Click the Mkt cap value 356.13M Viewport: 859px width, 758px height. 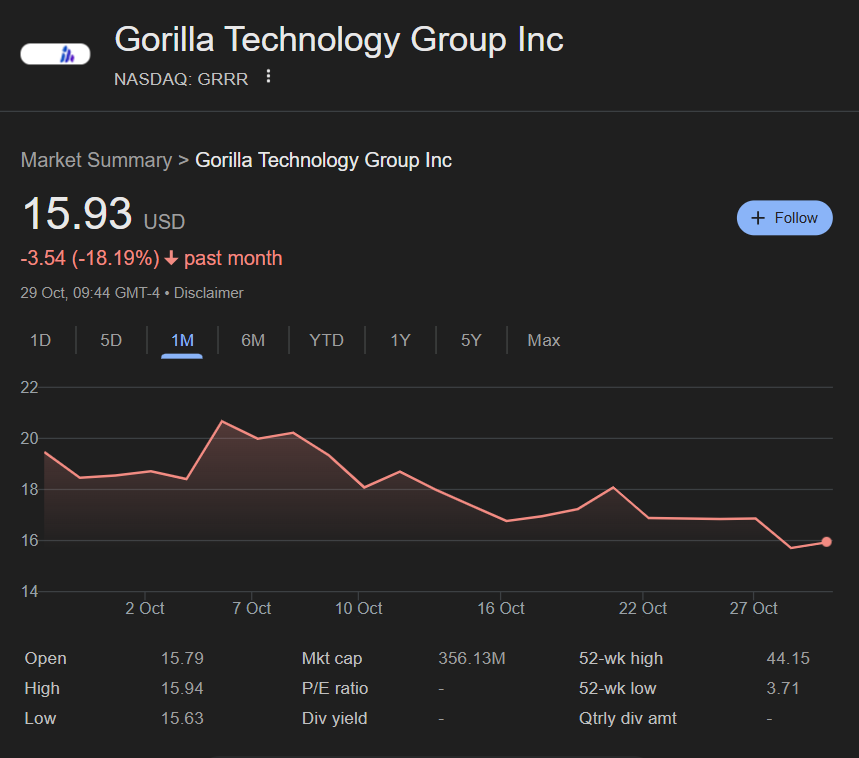(472, 658)
